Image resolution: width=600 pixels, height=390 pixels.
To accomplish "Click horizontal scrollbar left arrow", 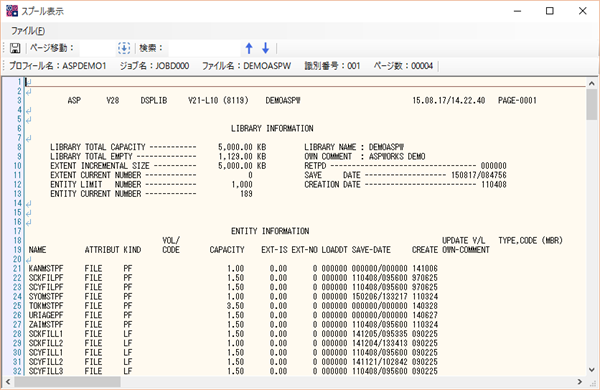I will point(8,382).
